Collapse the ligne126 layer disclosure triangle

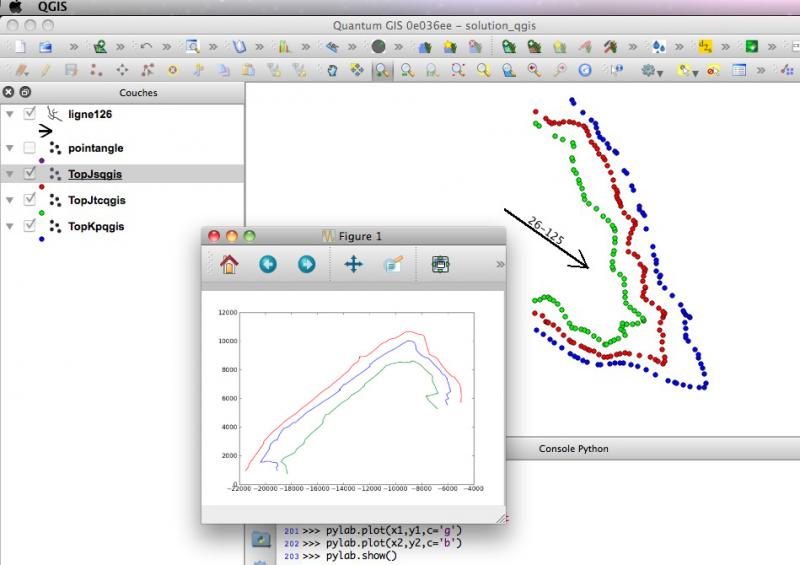[10, 114]
